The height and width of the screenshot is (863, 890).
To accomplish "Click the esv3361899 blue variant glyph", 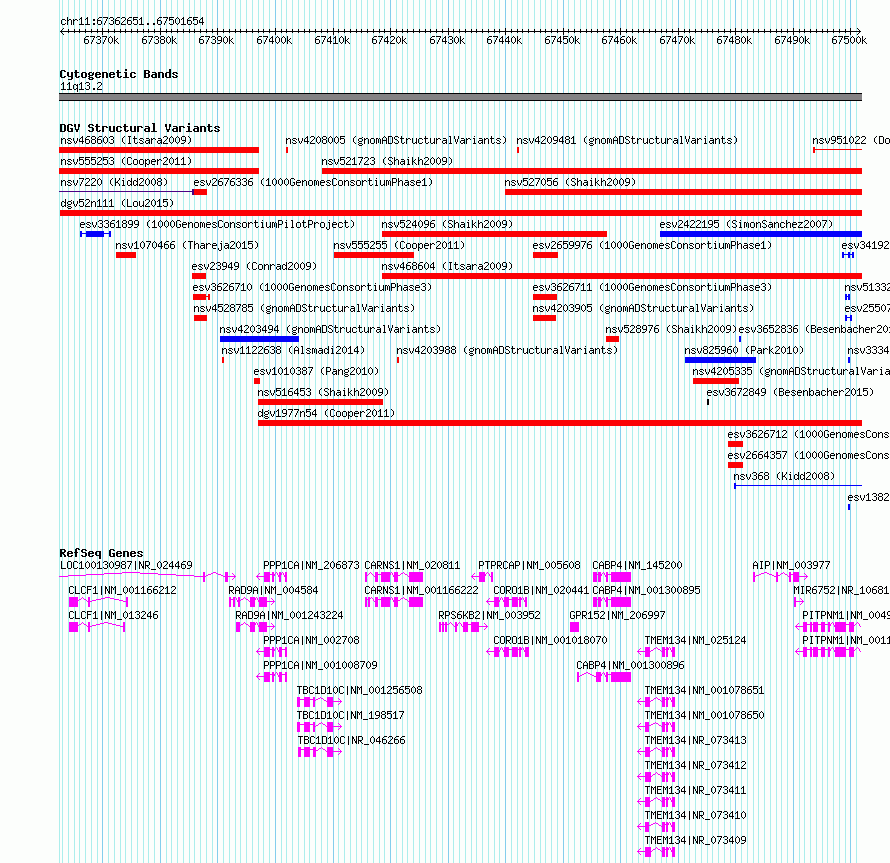I will coord(95,234).
